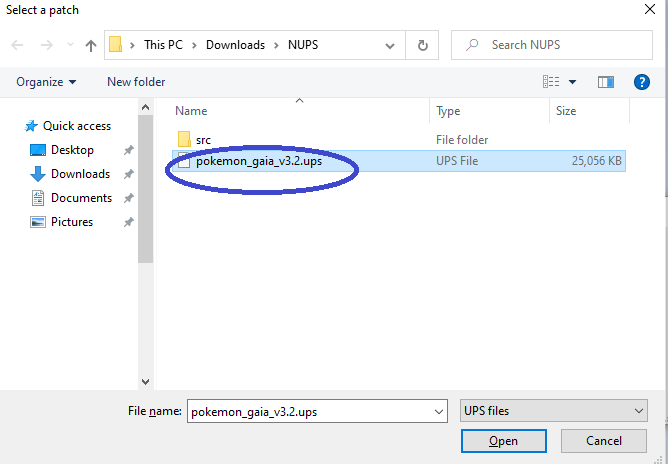Screen dimensions: 668x464
Task: Click Downloads in the breadcrumb path
Action: tap(236, 45)
